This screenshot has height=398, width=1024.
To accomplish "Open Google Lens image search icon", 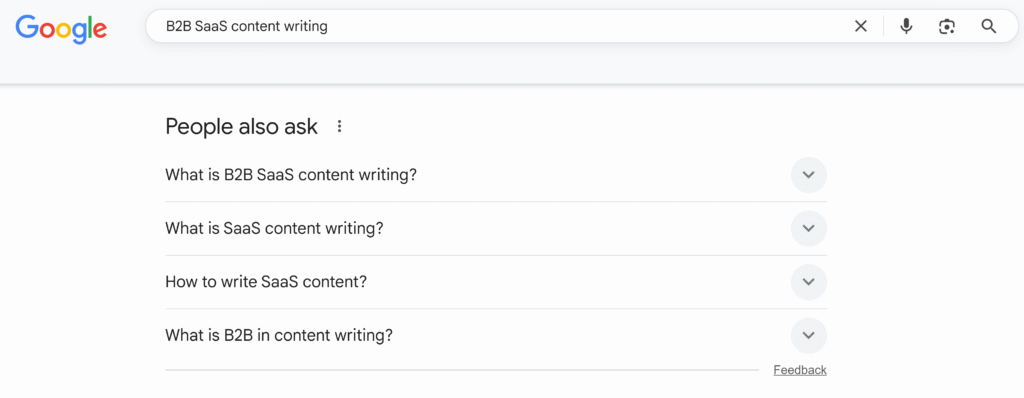I will (947, 26).
